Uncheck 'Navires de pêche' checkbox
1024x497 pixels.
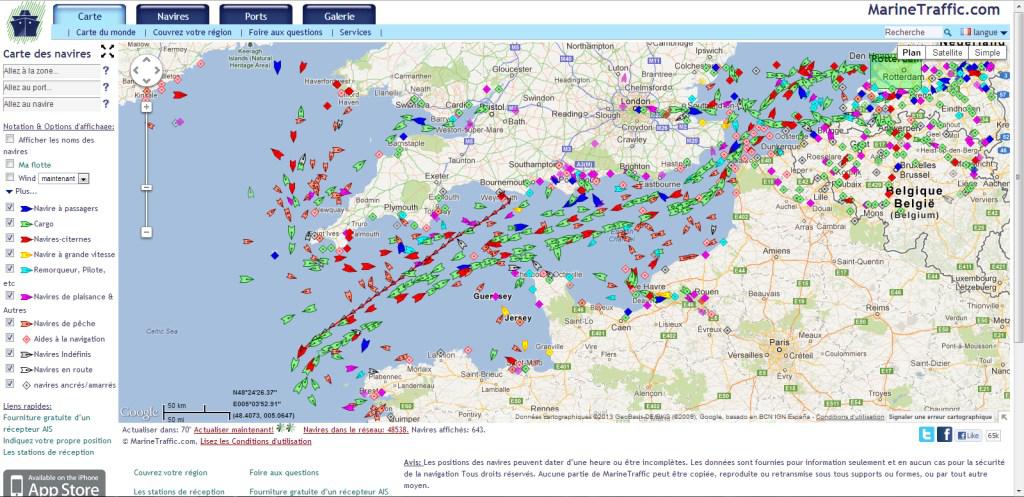pos(10,323)
